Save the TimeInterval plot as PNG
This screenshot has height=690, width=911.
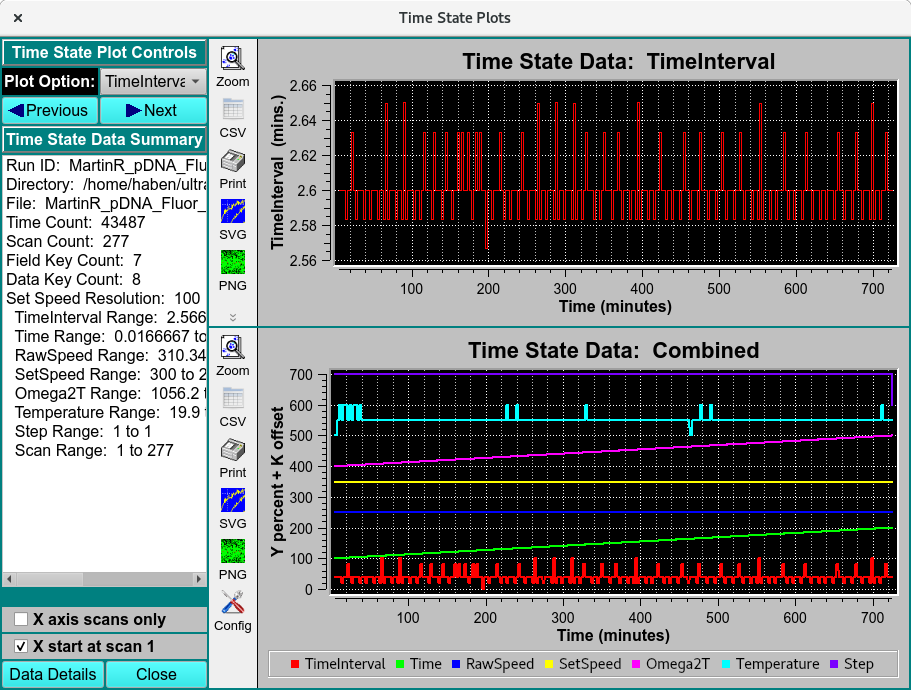(232, 261)
